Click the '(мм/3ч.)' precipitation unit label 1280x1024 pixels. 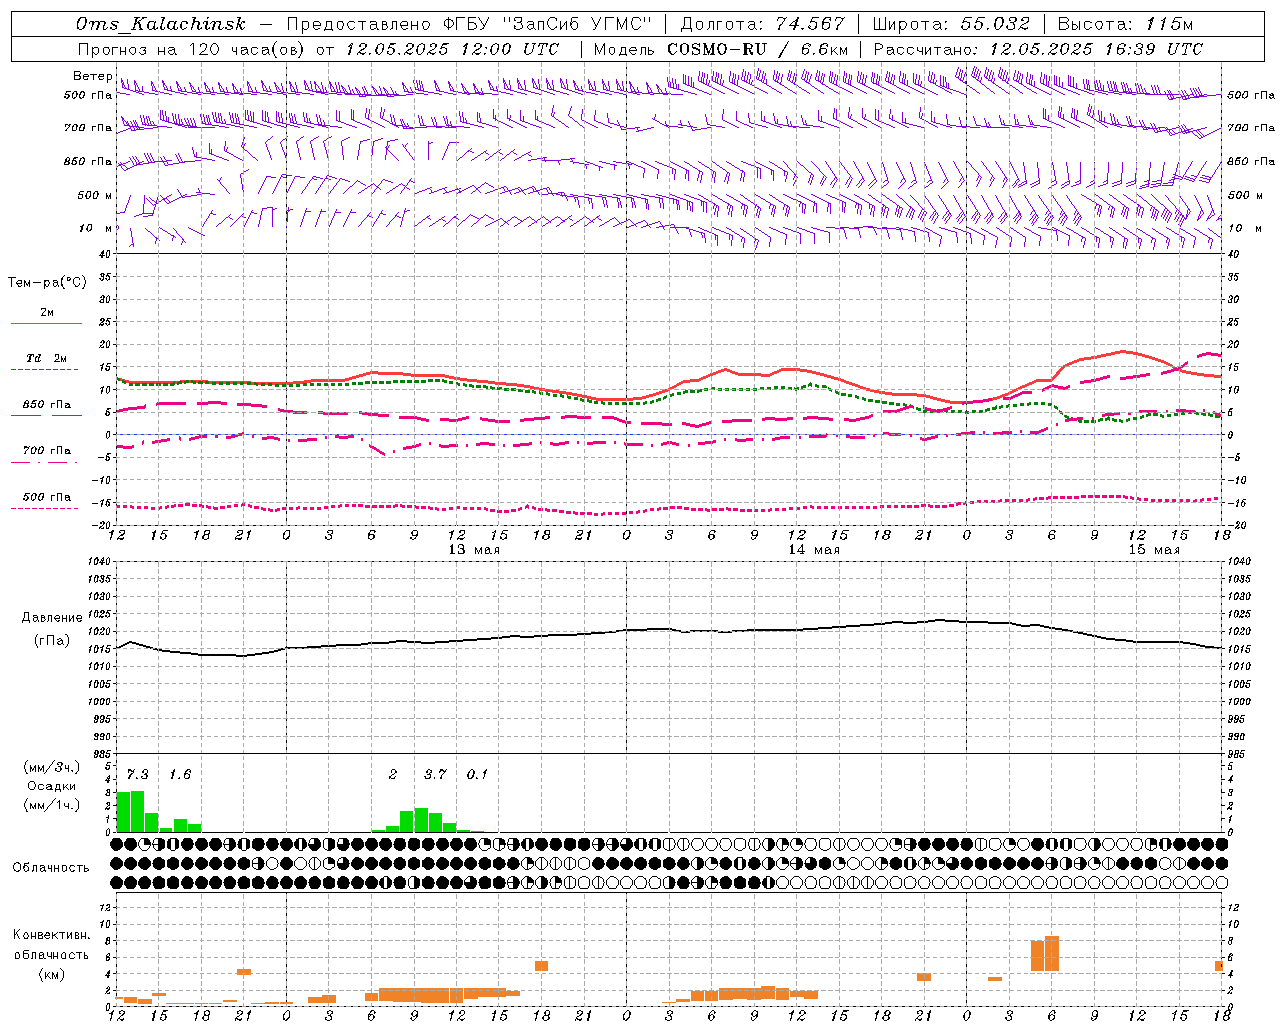click(x=52, y=767)
